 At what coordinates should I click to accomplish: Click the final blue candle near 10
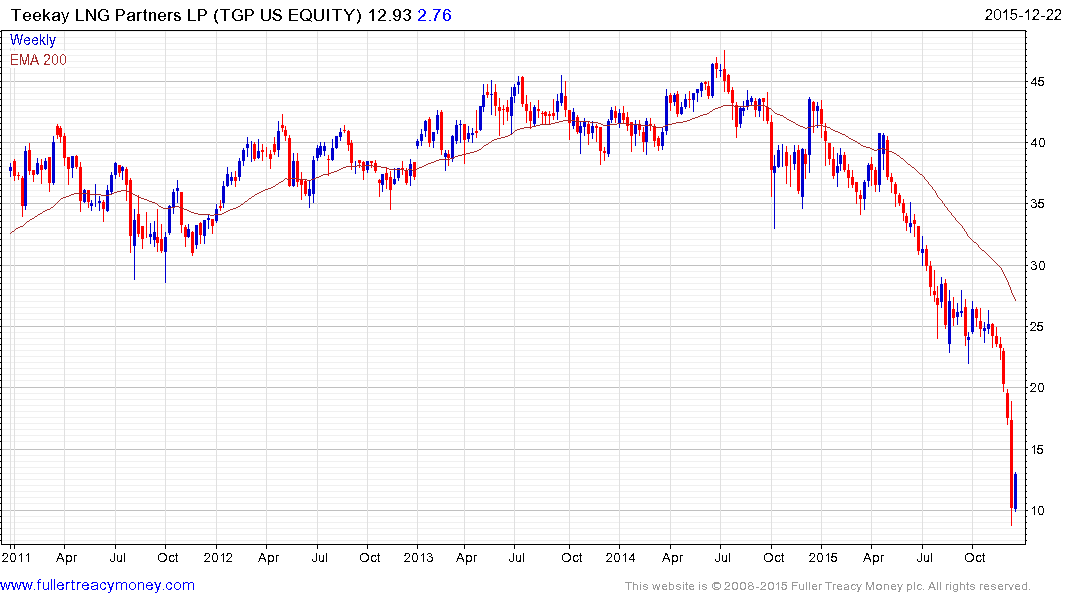click(x=1015, y=491)
